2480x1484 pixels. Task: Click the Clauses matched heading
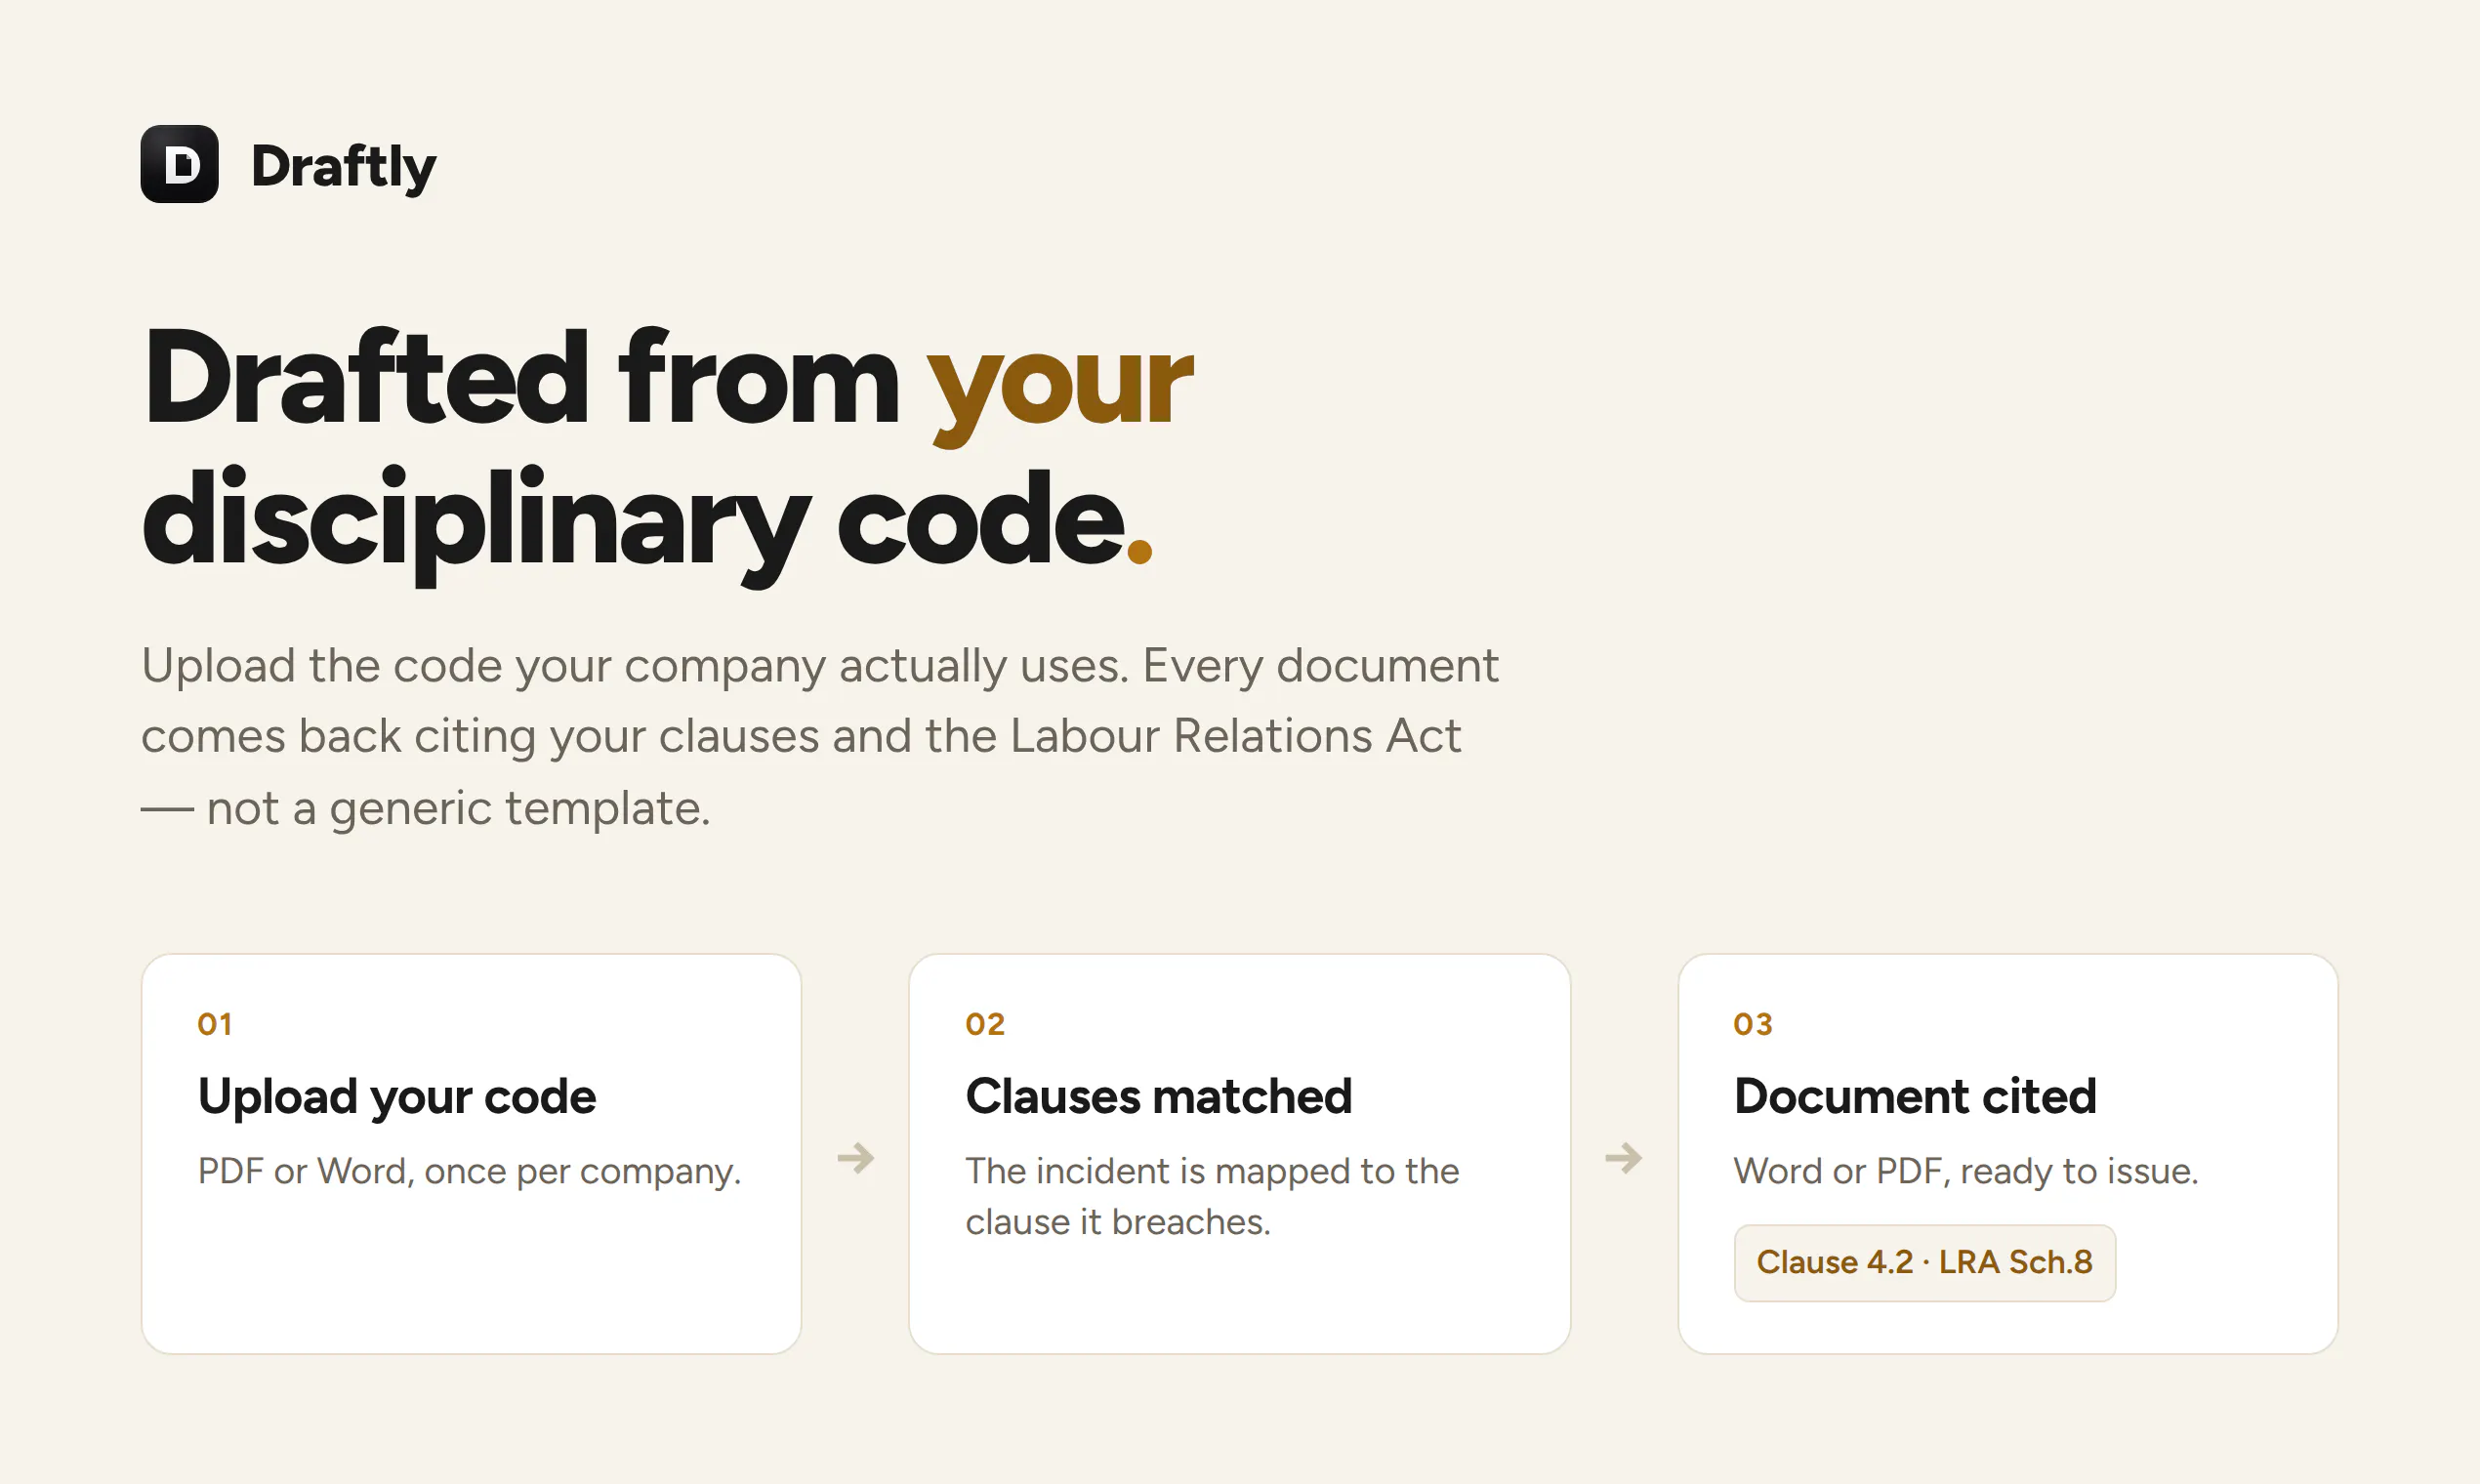tap(1159, 1096)
